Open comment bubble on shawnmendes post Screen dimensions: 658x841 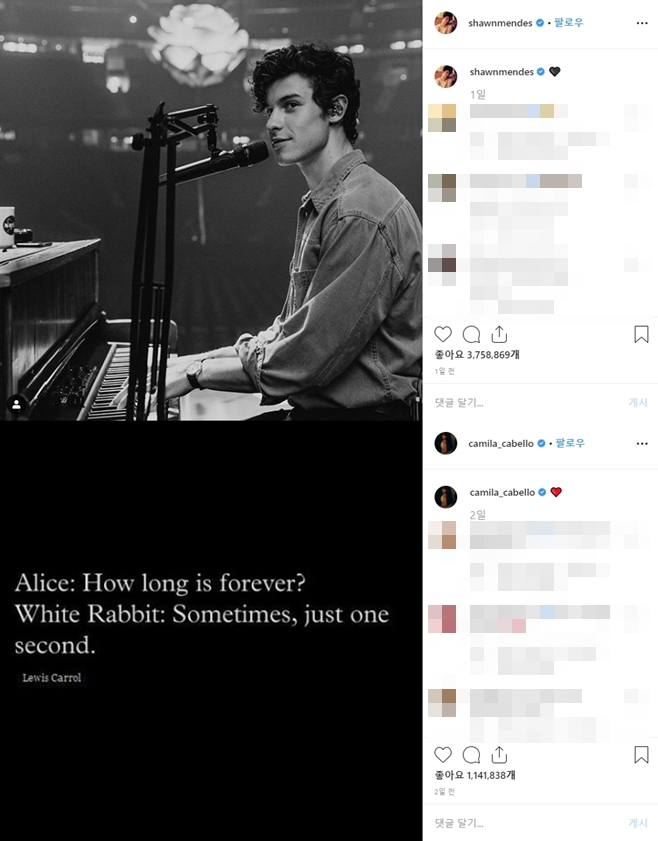click(471, 334)
